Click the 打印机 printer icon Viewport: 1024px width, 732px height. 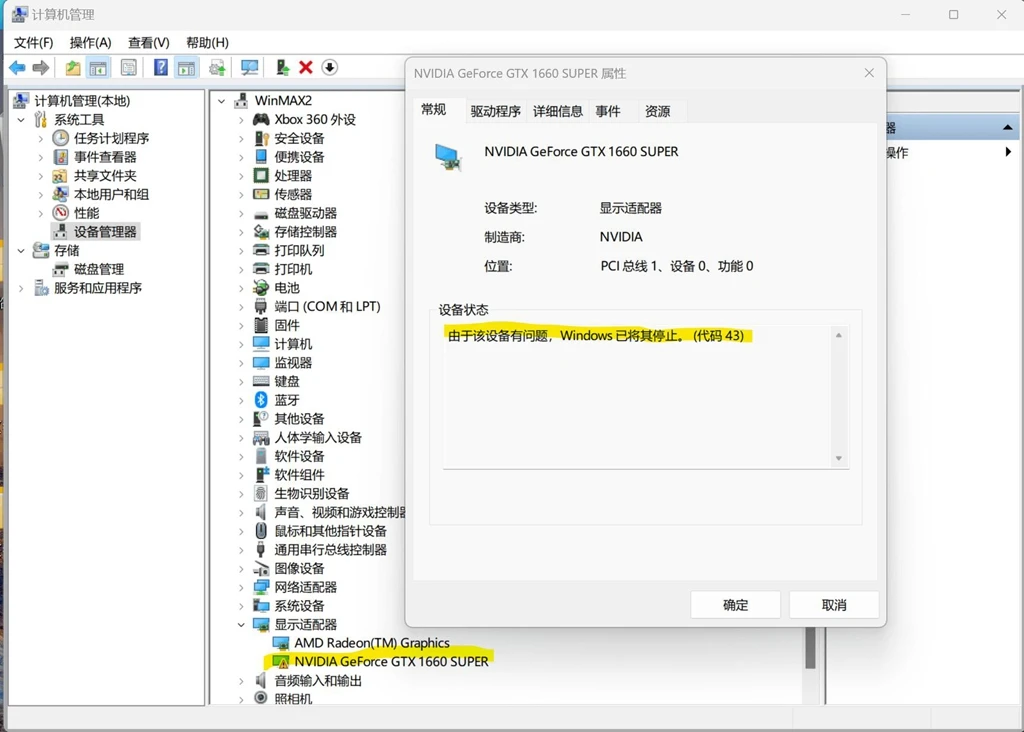point(261,269)
